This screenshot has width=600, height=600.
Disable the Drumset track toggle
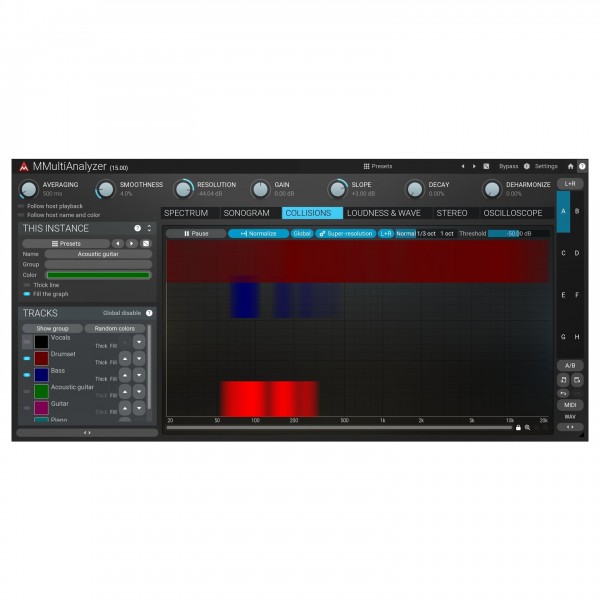pos(27,359)
